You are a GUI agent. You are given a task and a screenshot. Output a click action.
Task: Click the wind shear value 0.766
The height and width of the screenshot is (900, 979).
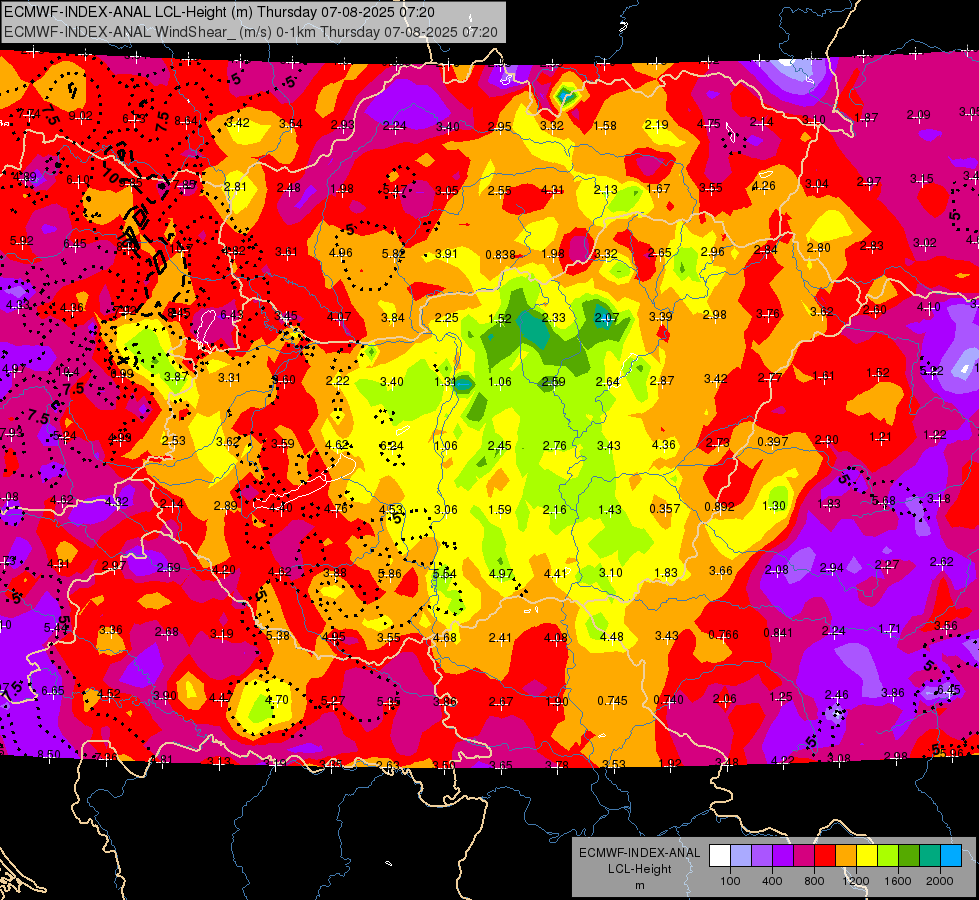click(x=723, y=635)
